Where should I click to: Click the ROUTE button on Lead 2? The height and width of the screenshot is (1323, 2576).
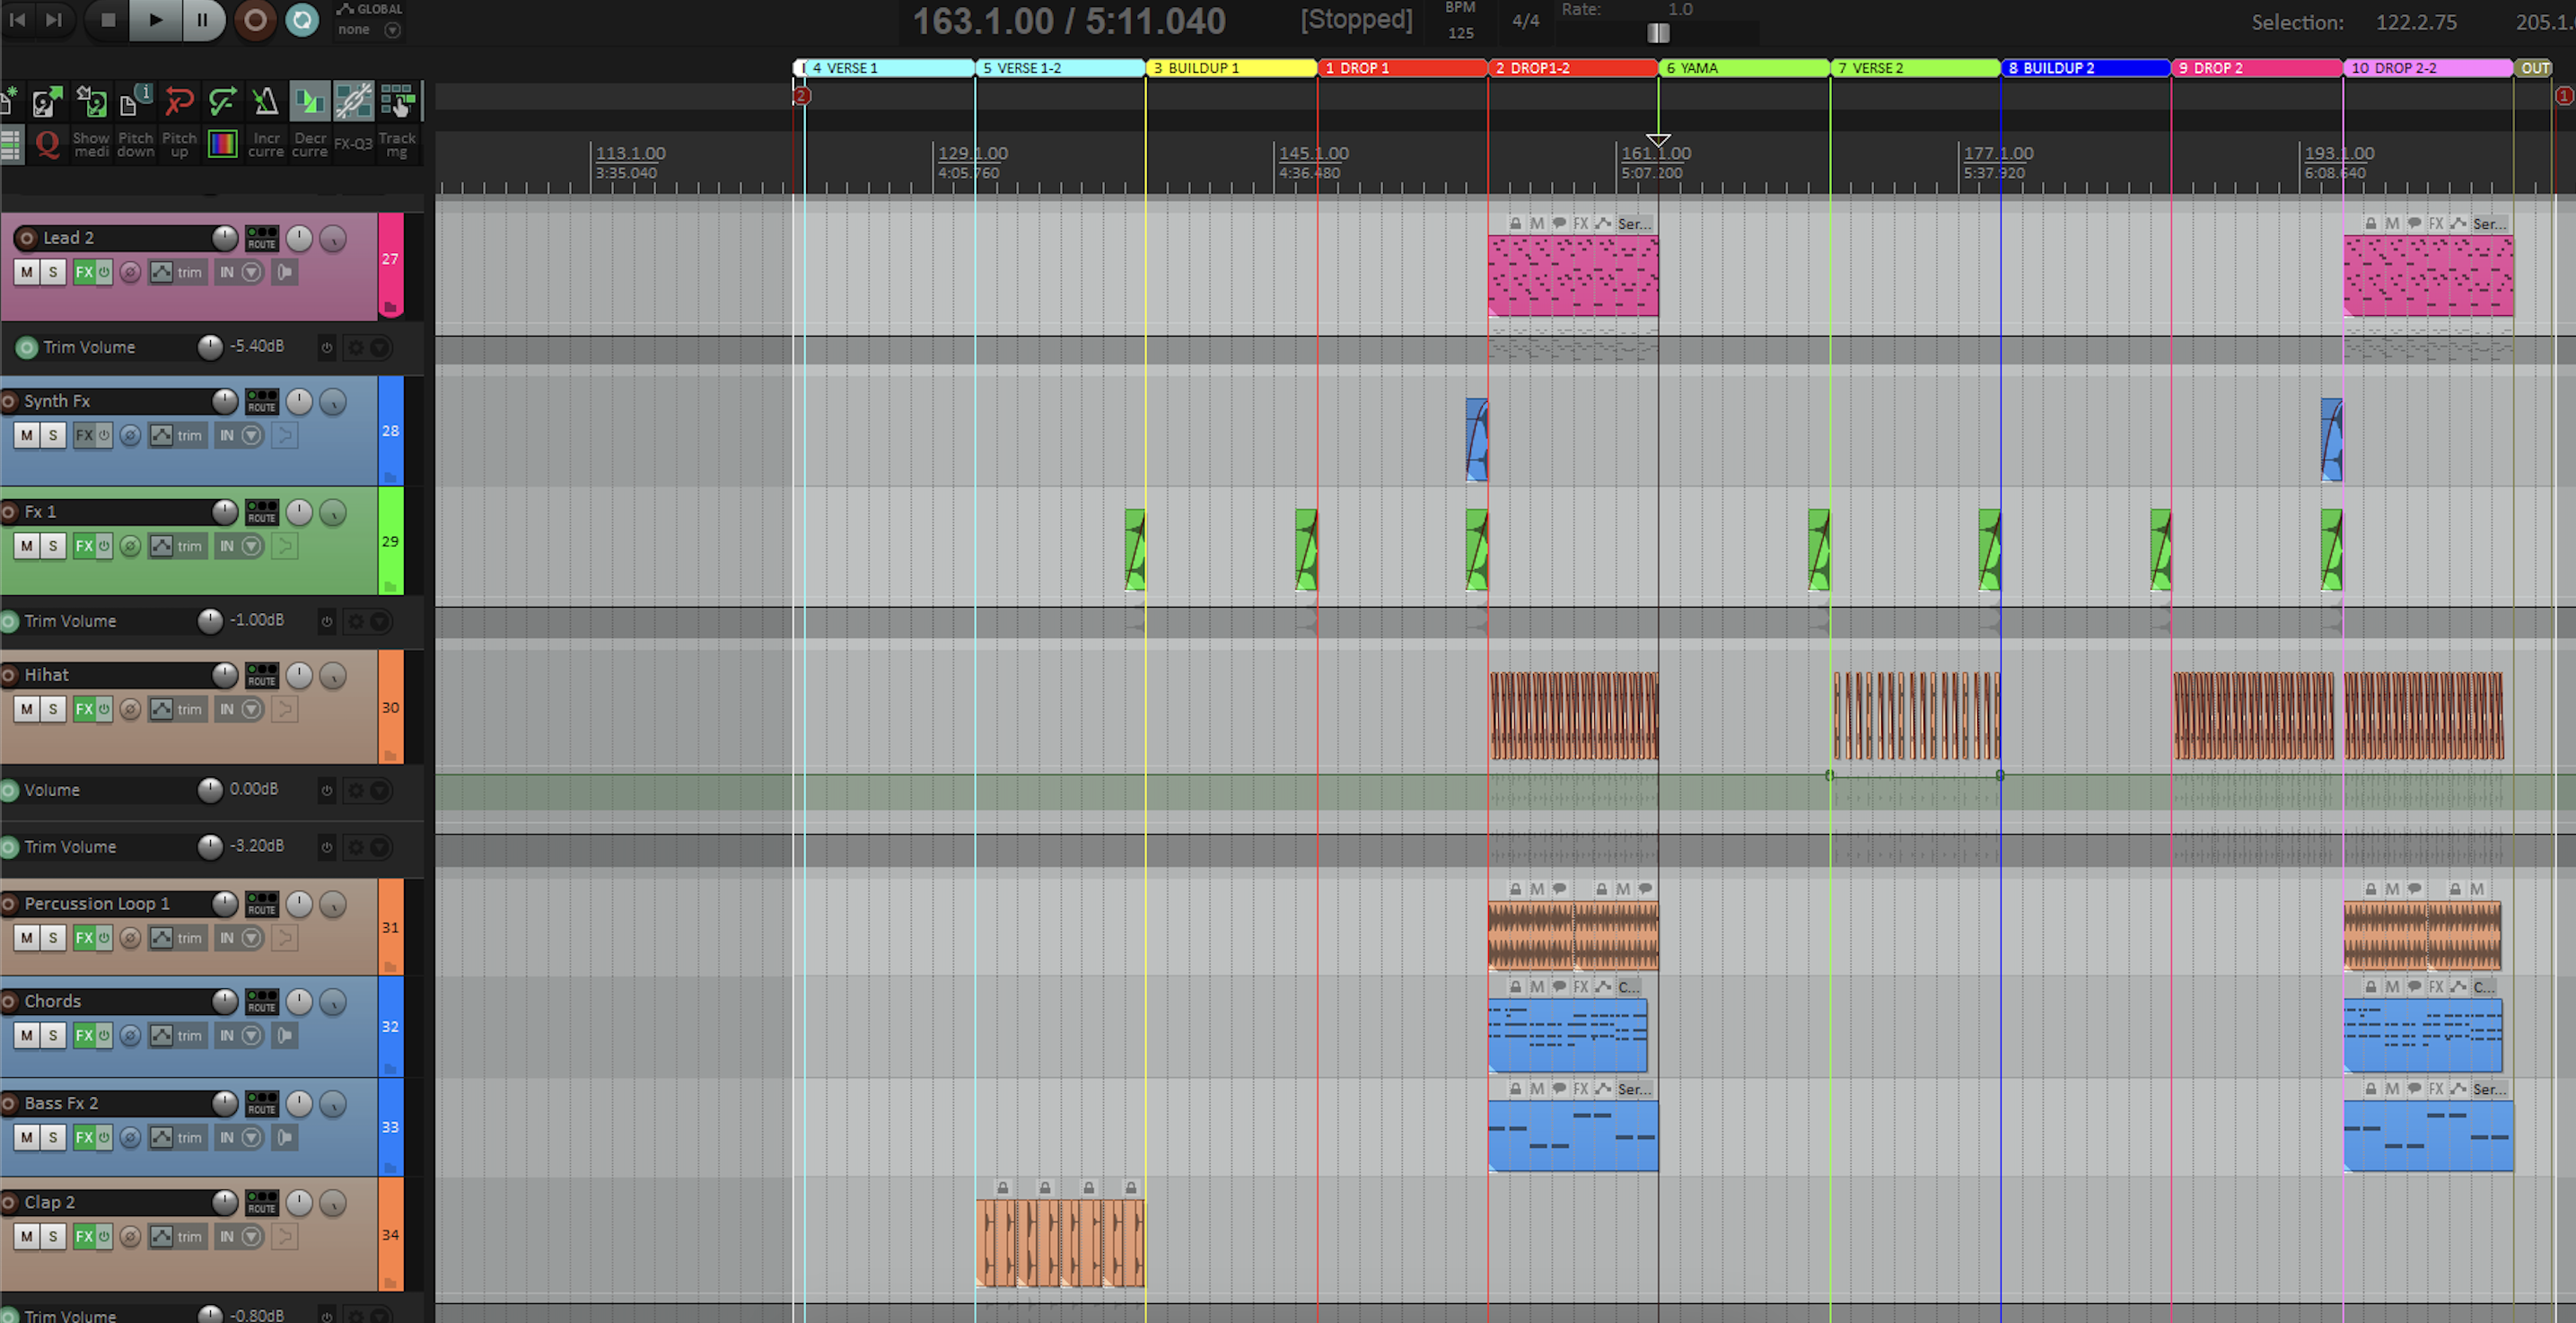pyautogui.click(x=262, y=238)
